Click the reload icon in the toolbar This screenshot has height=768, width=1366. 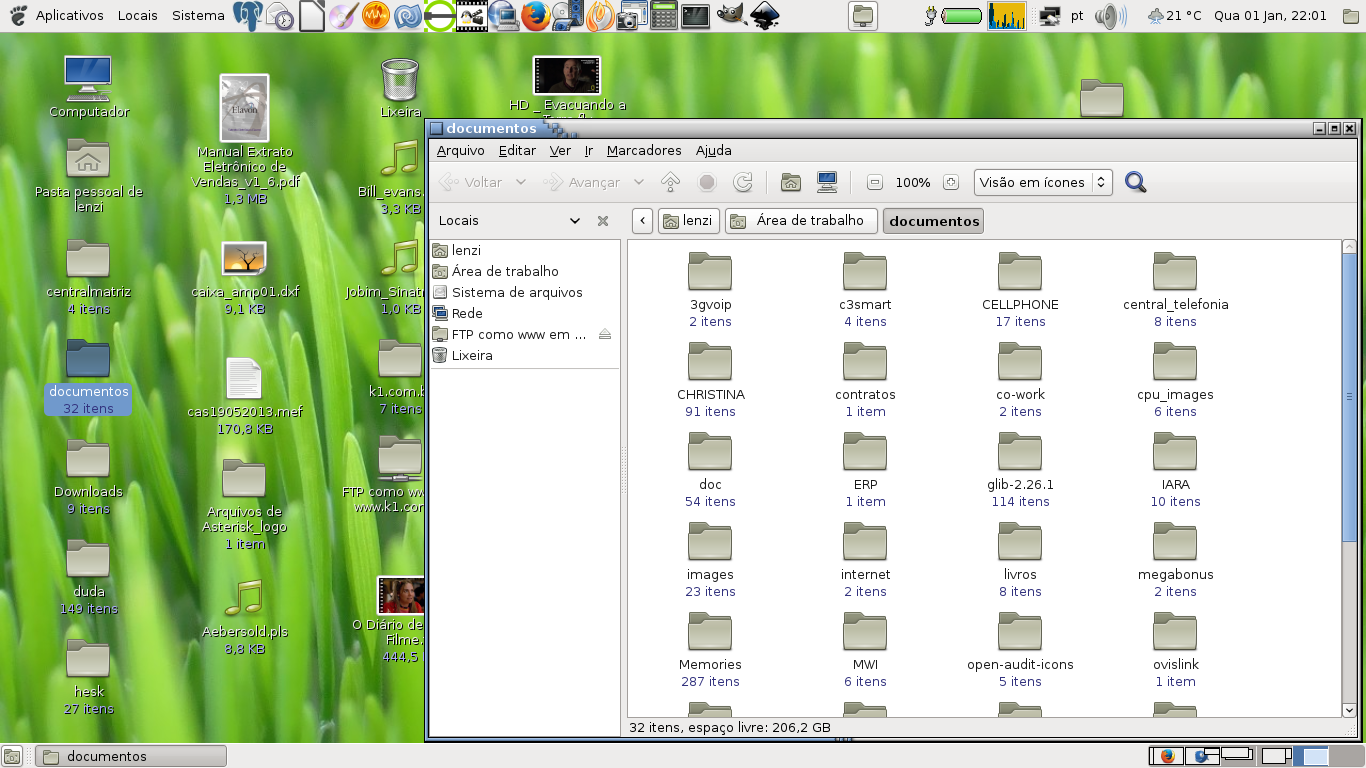point(743,182)
